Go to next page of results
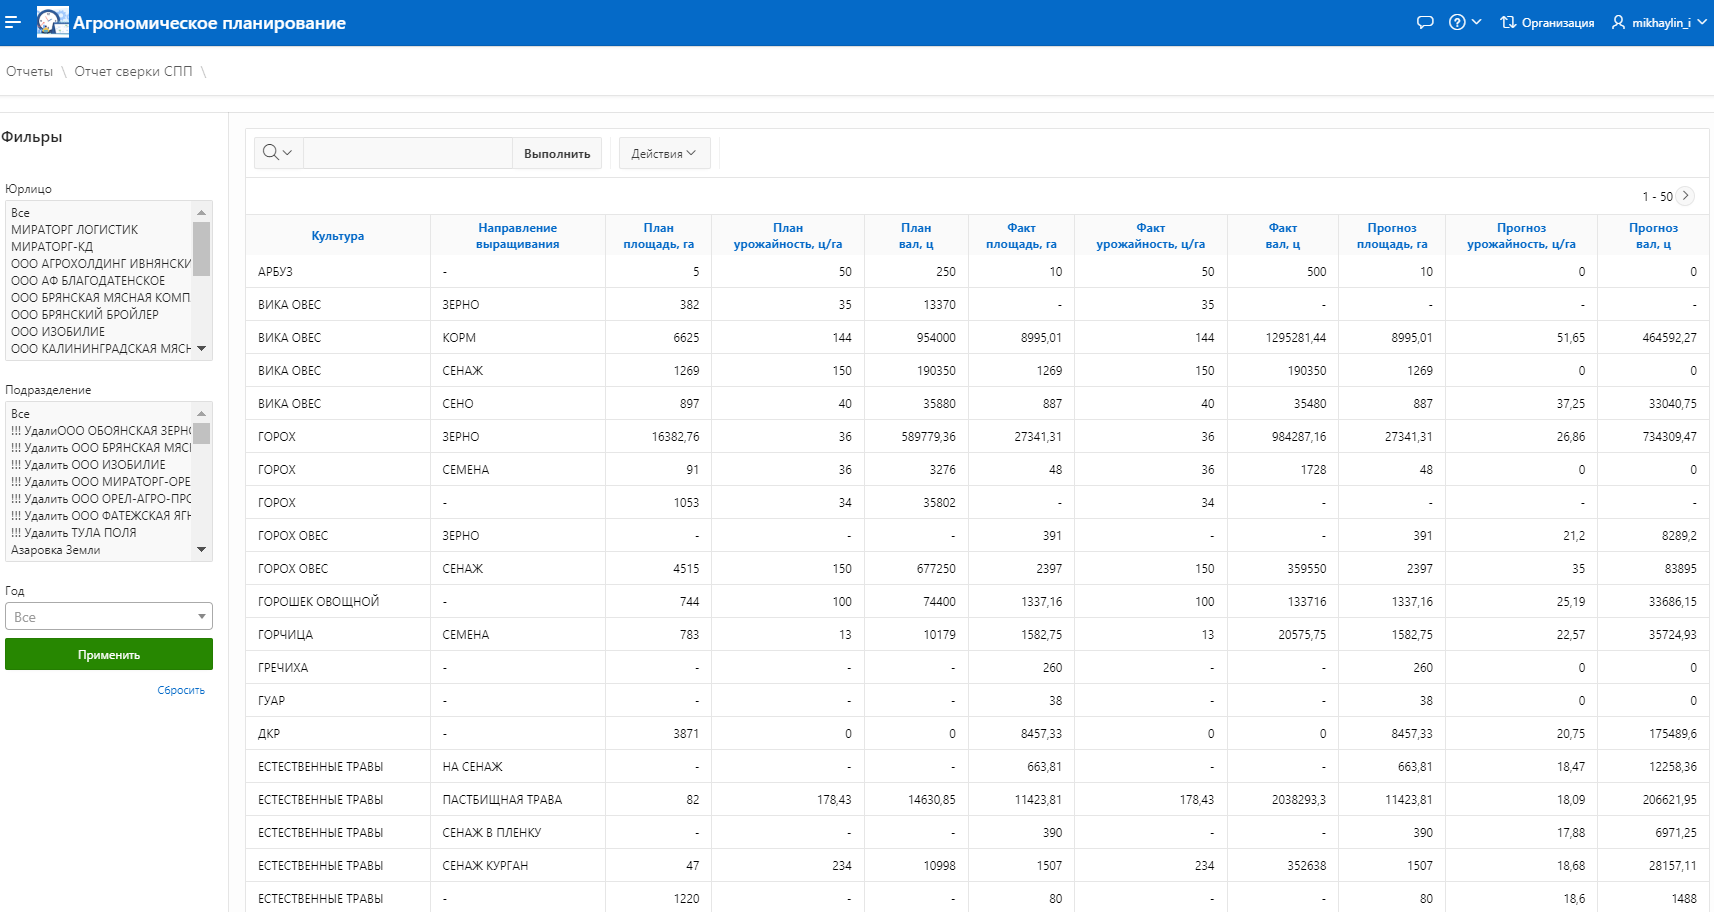The image size is (1714, 912). (x=1686, y=196)
